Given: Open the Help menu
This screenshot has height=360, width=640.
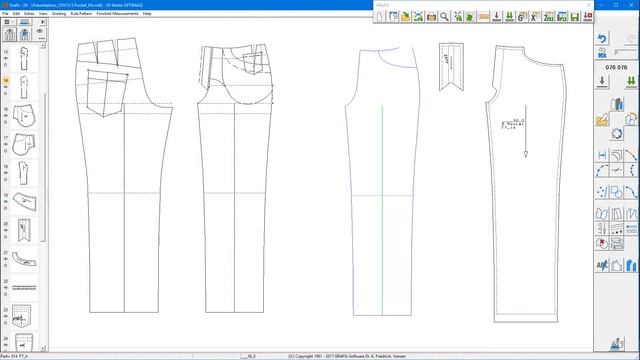Looking at the screenshot, I should coord(147,13).
